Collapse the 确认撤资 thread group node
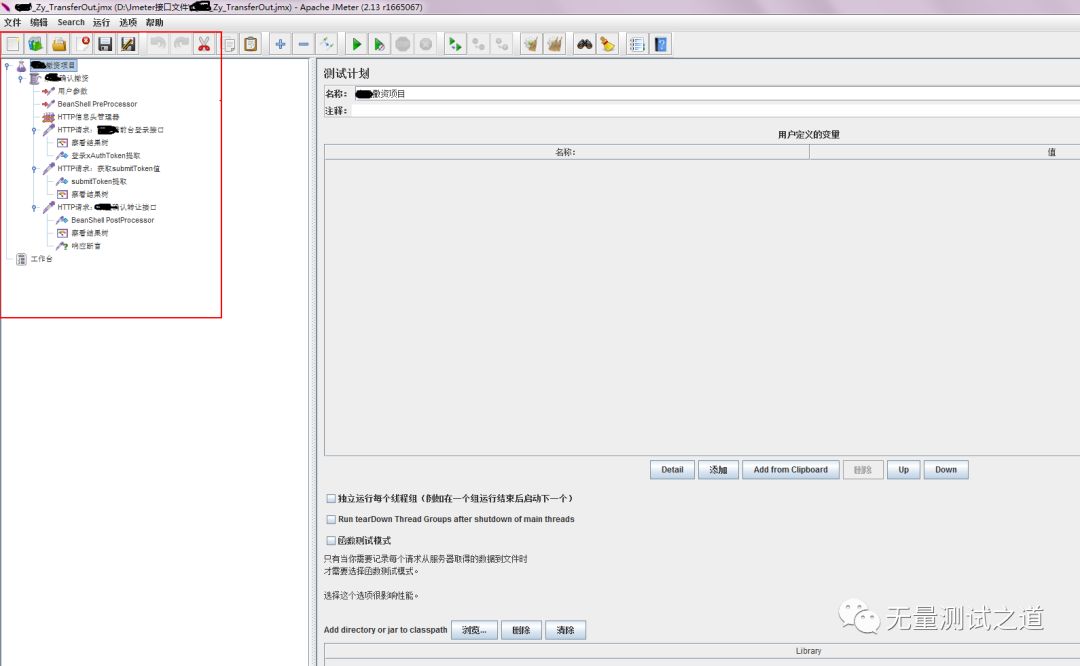The image size is (1080, 666). 20,78
